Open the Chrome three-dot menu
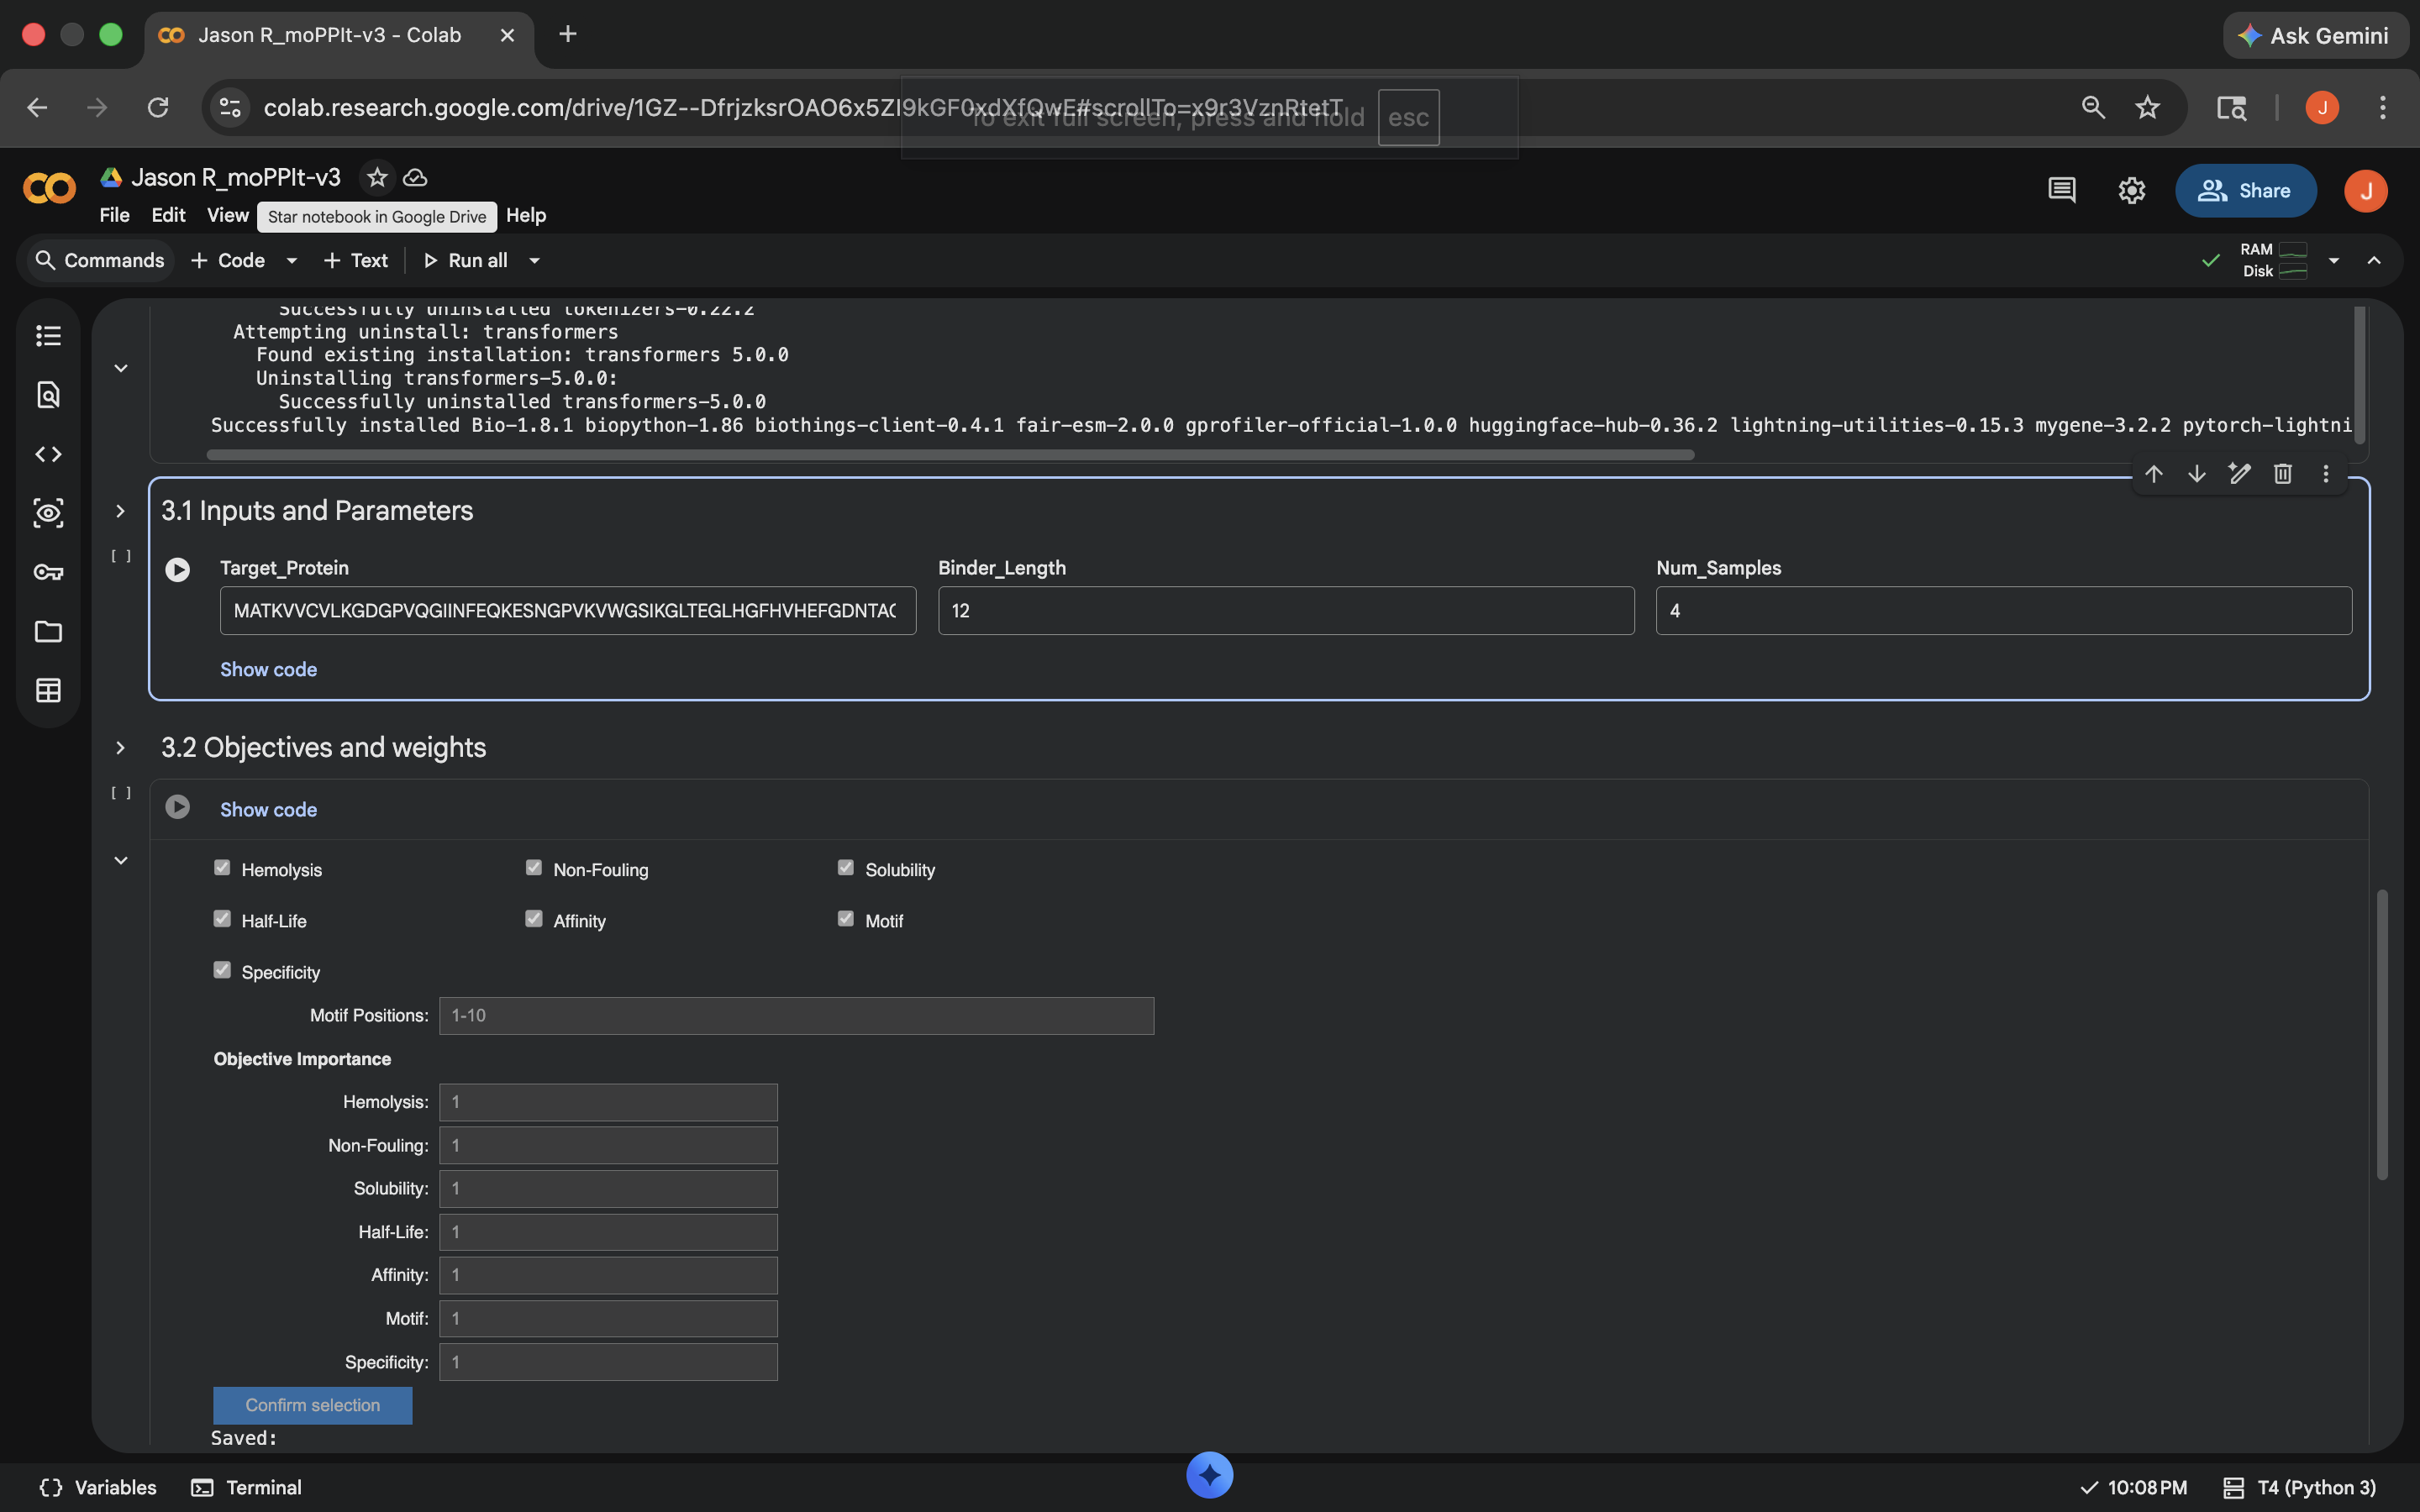Screen dimensions: 2420x1512 click(x=2383, y=107)
